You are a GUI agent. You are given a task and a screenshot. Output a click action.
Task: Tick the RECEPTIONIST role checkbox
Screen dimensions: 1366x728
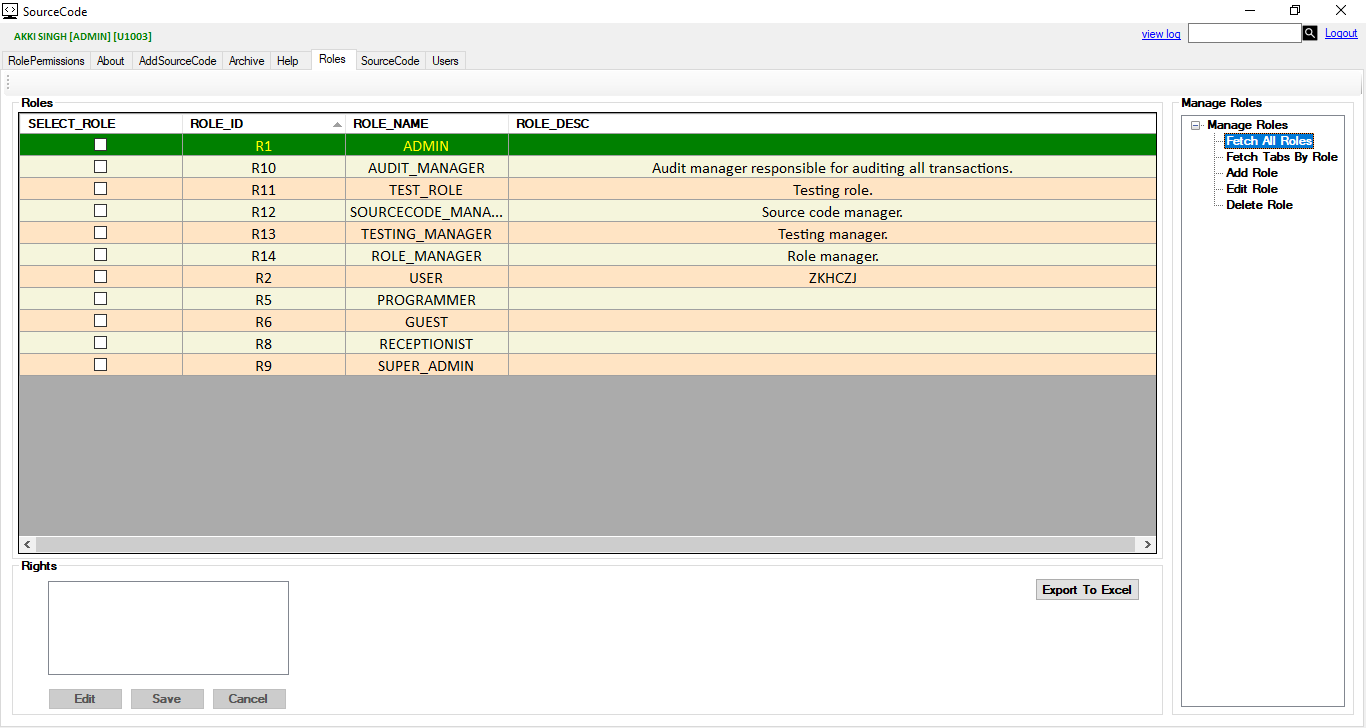click(x=100, y=343)
